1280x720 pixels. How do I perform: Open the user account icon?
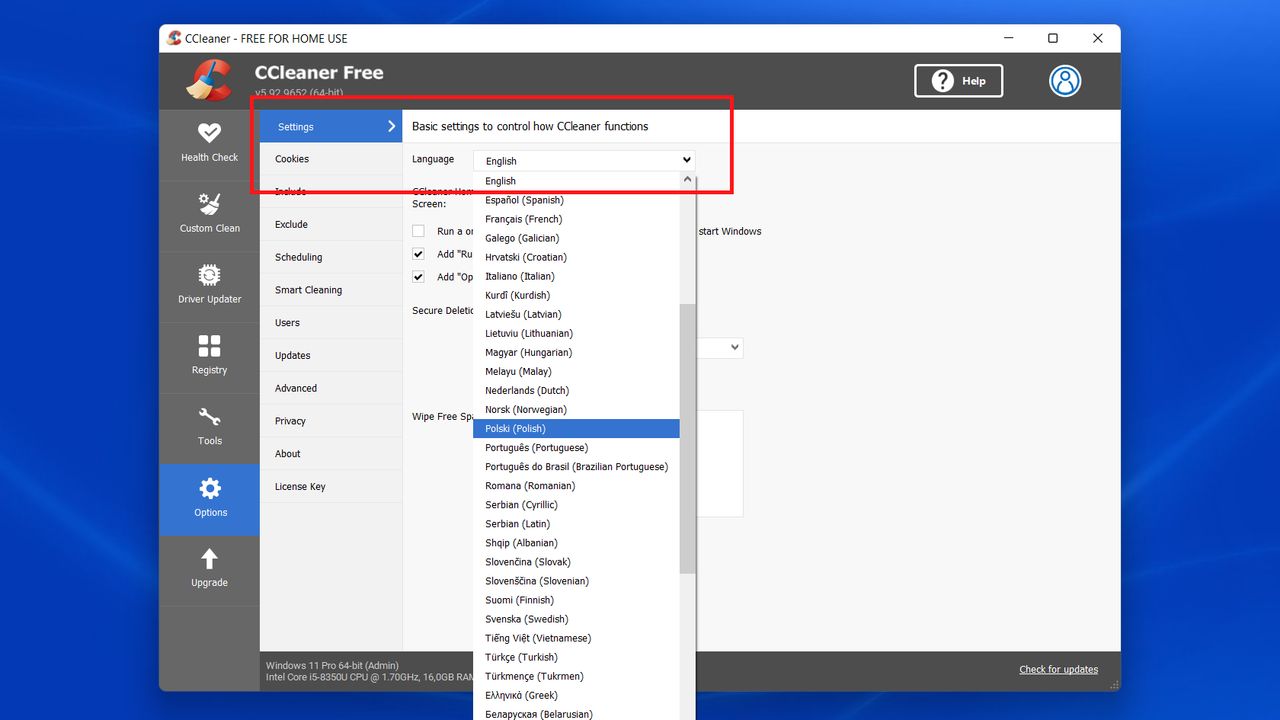tap(1064, 81)
